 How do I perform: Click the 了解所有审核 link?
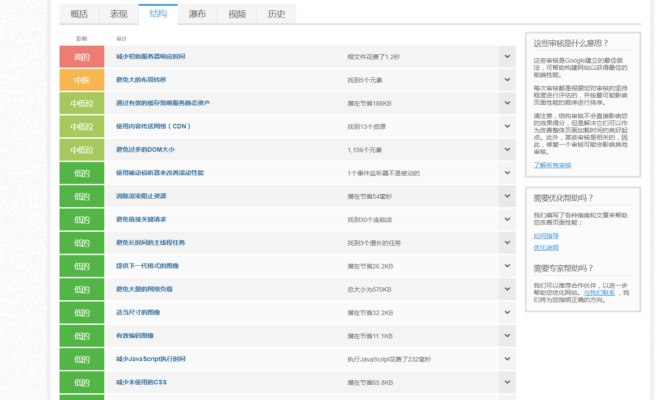pos(553,165)
